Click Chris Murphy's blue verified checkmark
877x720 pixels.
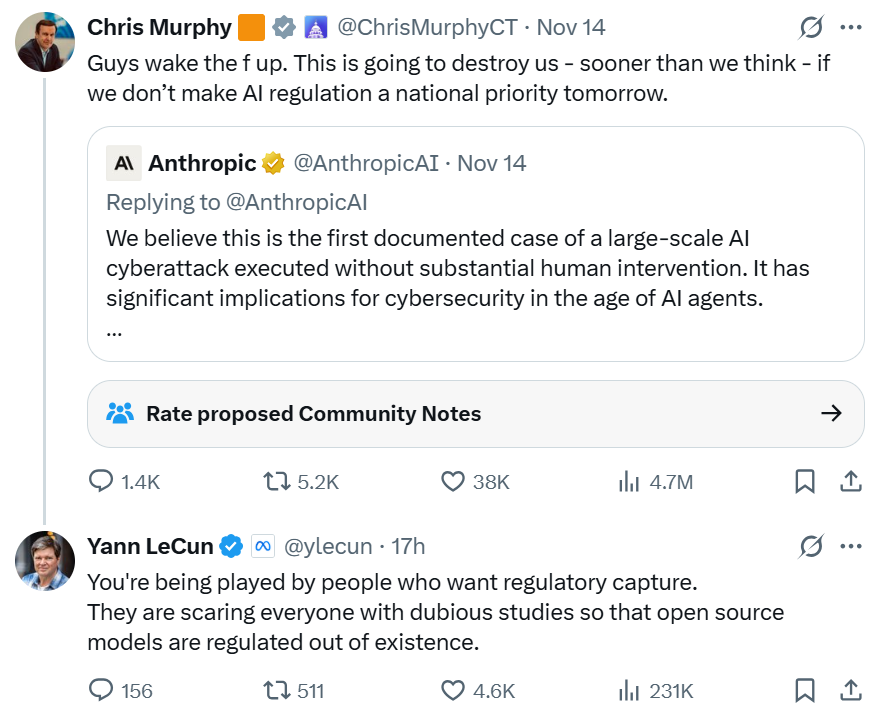(283, 27)
